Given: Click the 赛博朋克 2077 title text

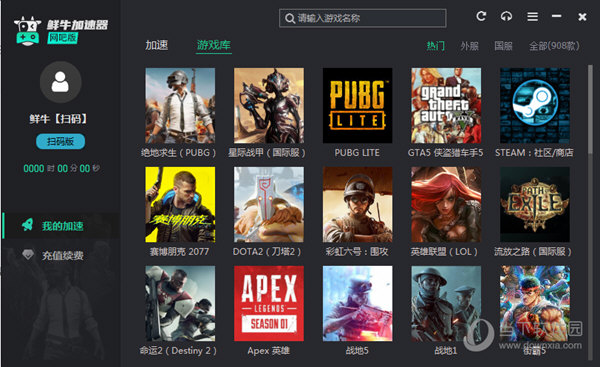Looking at the screenshot, I should pyautogui.click(x=179, y=251).
